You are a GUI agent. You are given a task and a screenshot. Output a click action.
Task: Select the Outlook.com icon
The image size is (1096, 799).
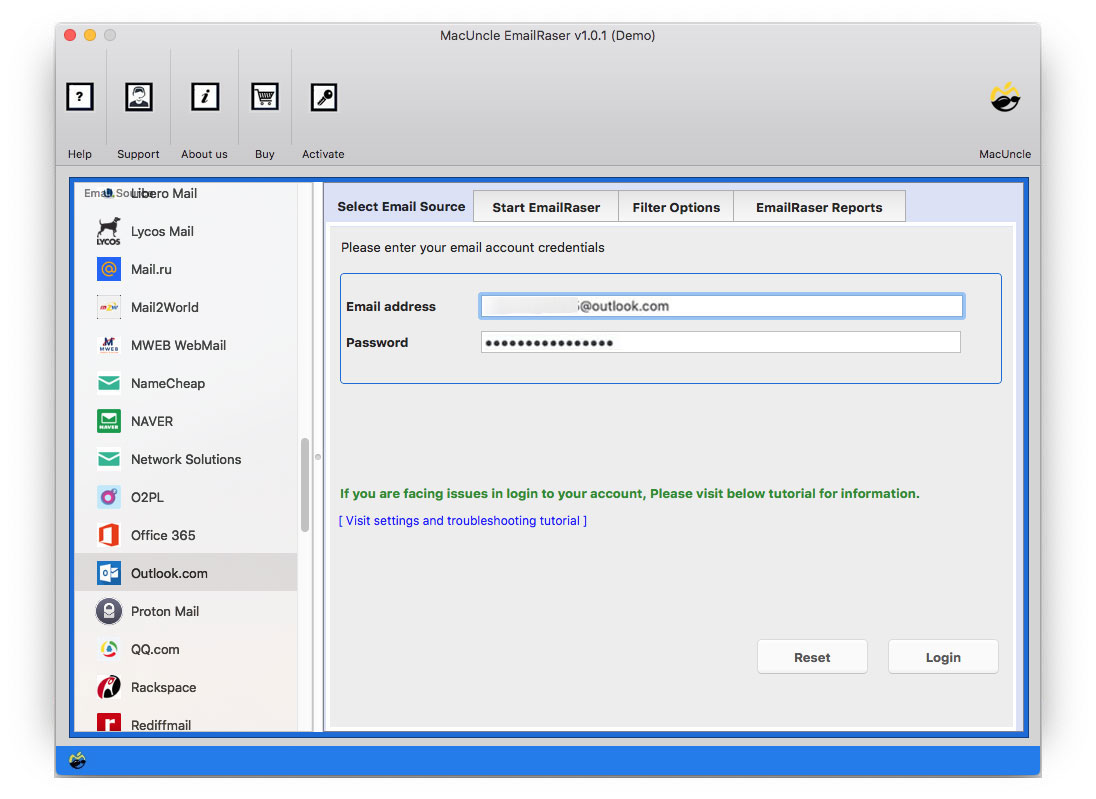[108, 573]
